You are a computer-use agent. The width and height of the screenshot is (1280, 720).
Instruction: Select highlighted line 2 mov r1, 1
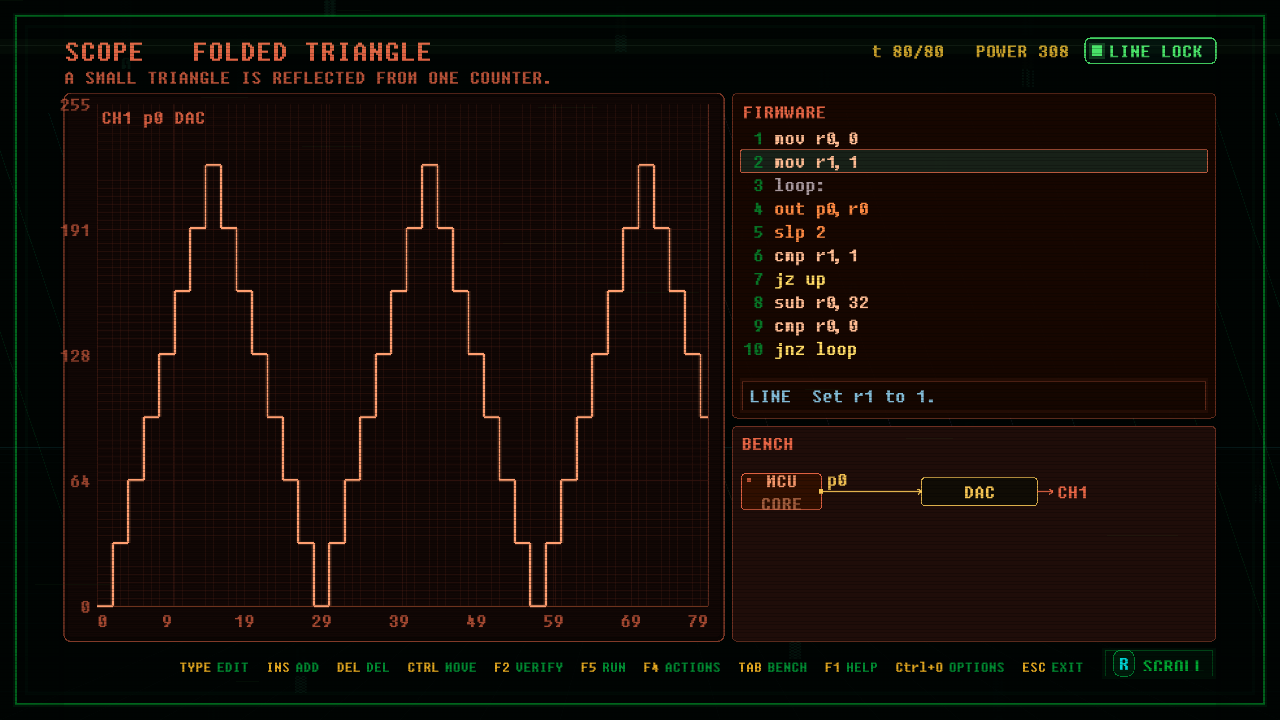(974, 162)
